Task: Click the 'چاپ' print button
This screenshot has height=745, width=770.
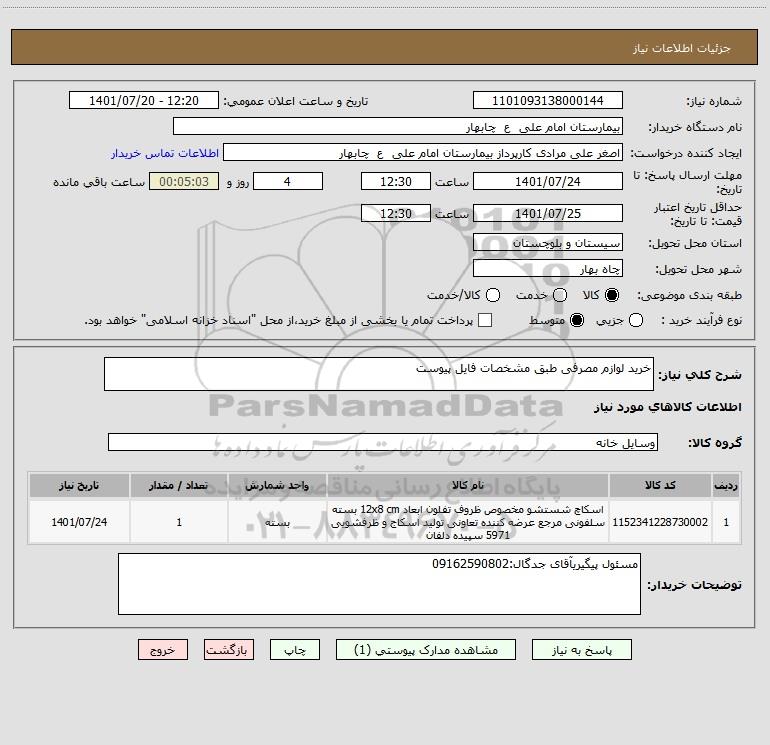Action: [x=295, y=650]
